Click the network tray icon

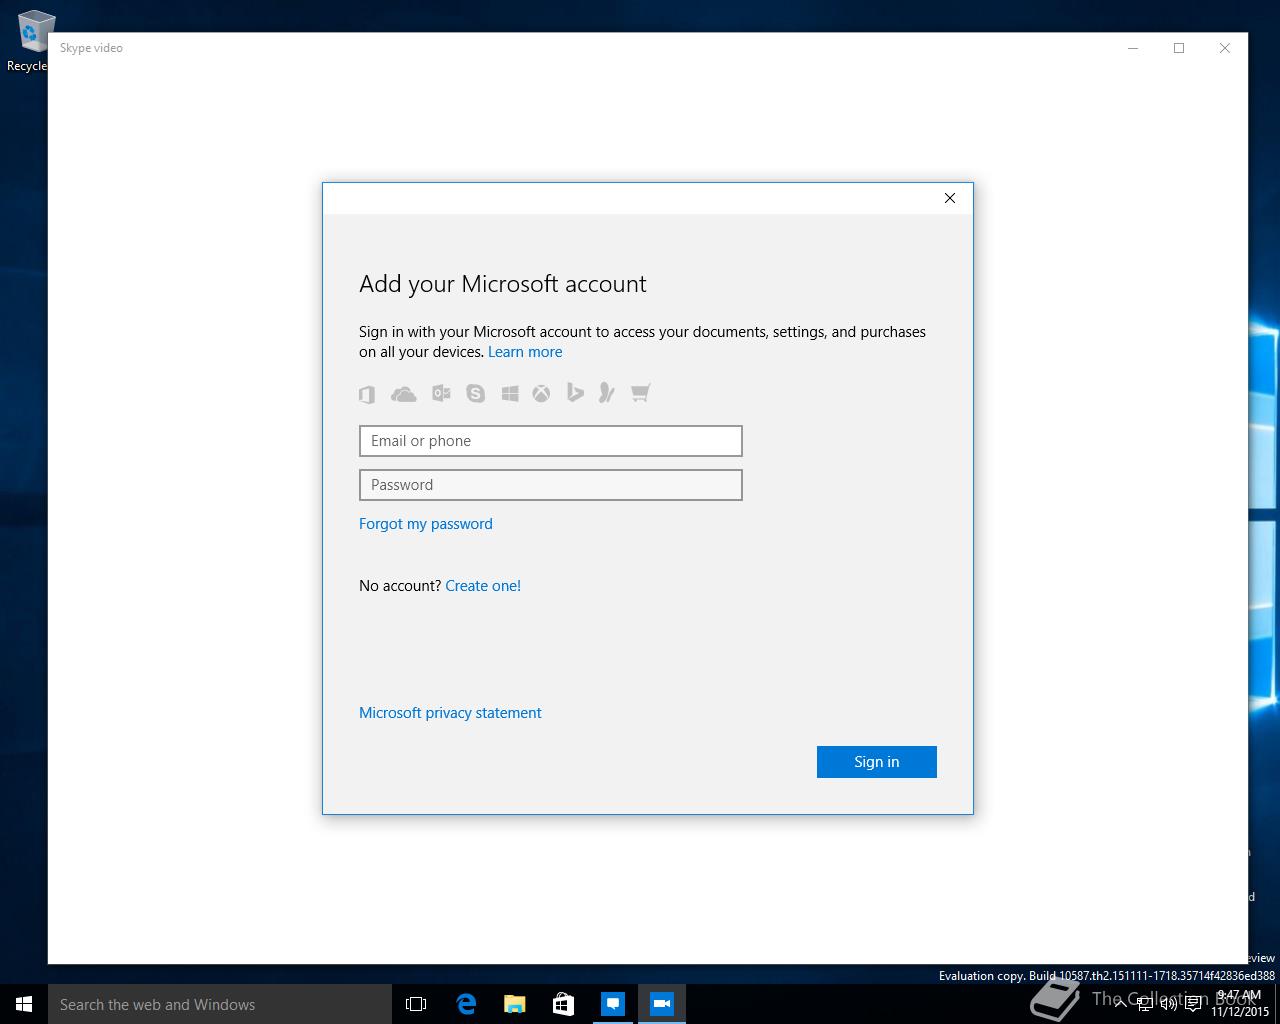pyautogui.click(x=1145, y=1004)
